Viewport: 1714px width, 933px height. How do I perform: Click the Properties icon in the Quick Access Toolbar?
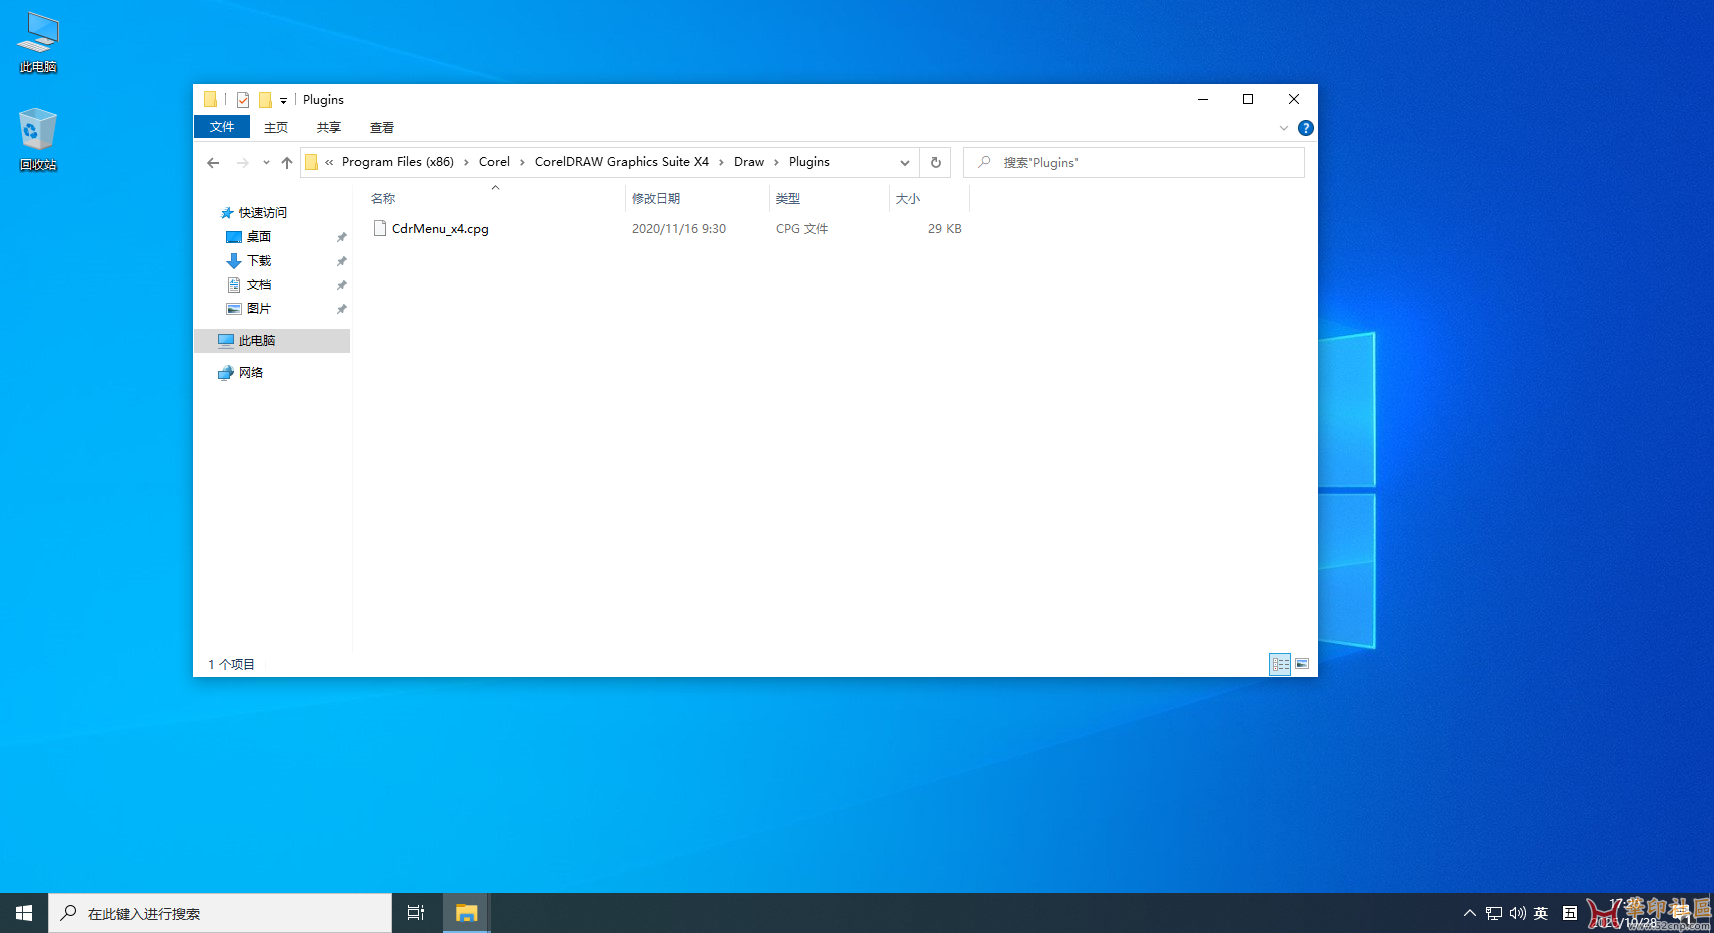242,99
